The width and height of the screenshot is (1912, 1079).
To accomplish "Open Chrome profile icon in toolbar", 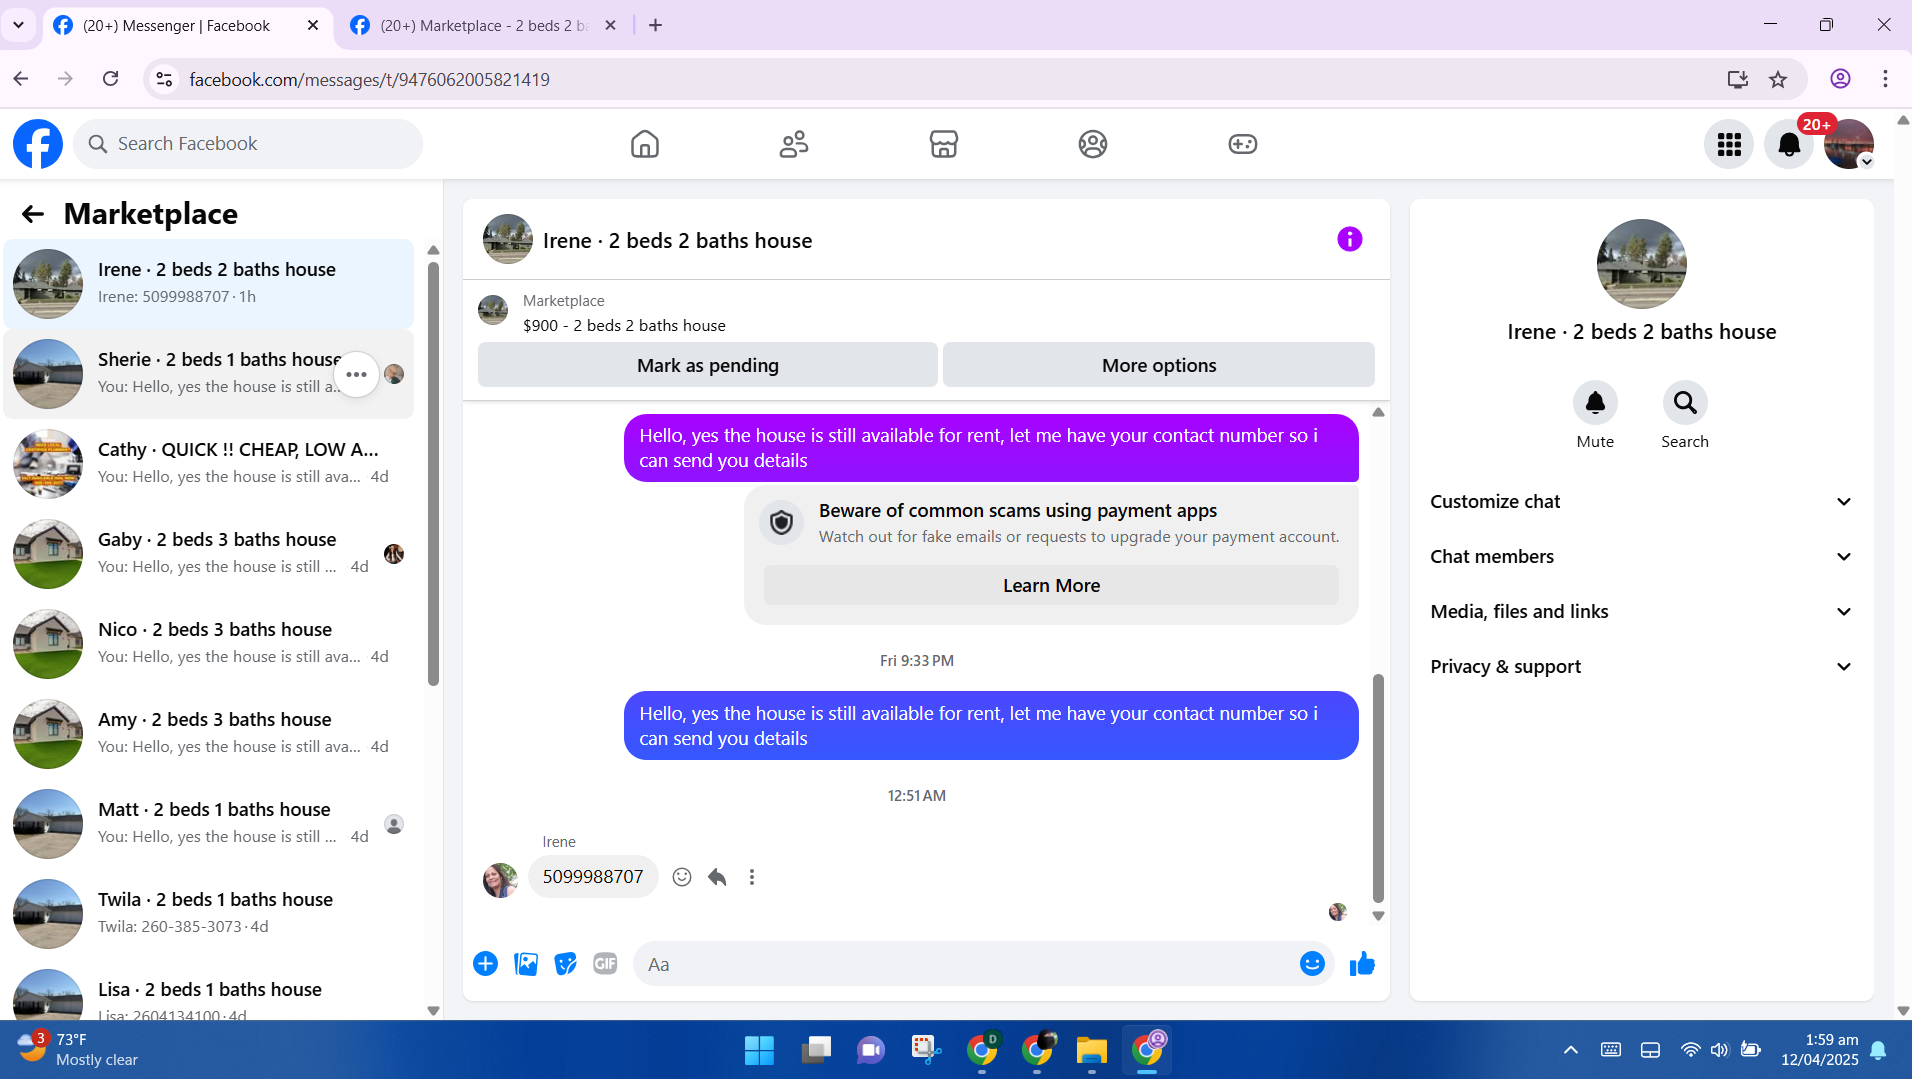I will click(1840, 80).
